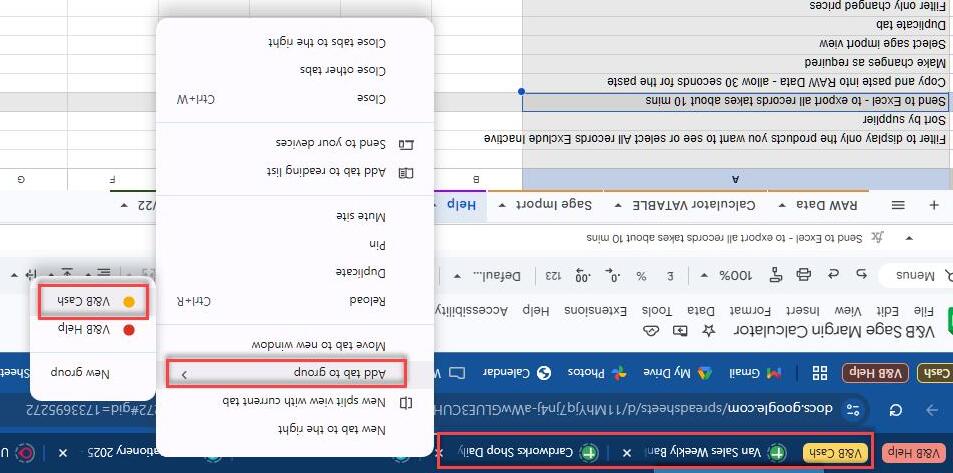Decrease decimal places button
The image size is (953, 473).
point(611,275)
